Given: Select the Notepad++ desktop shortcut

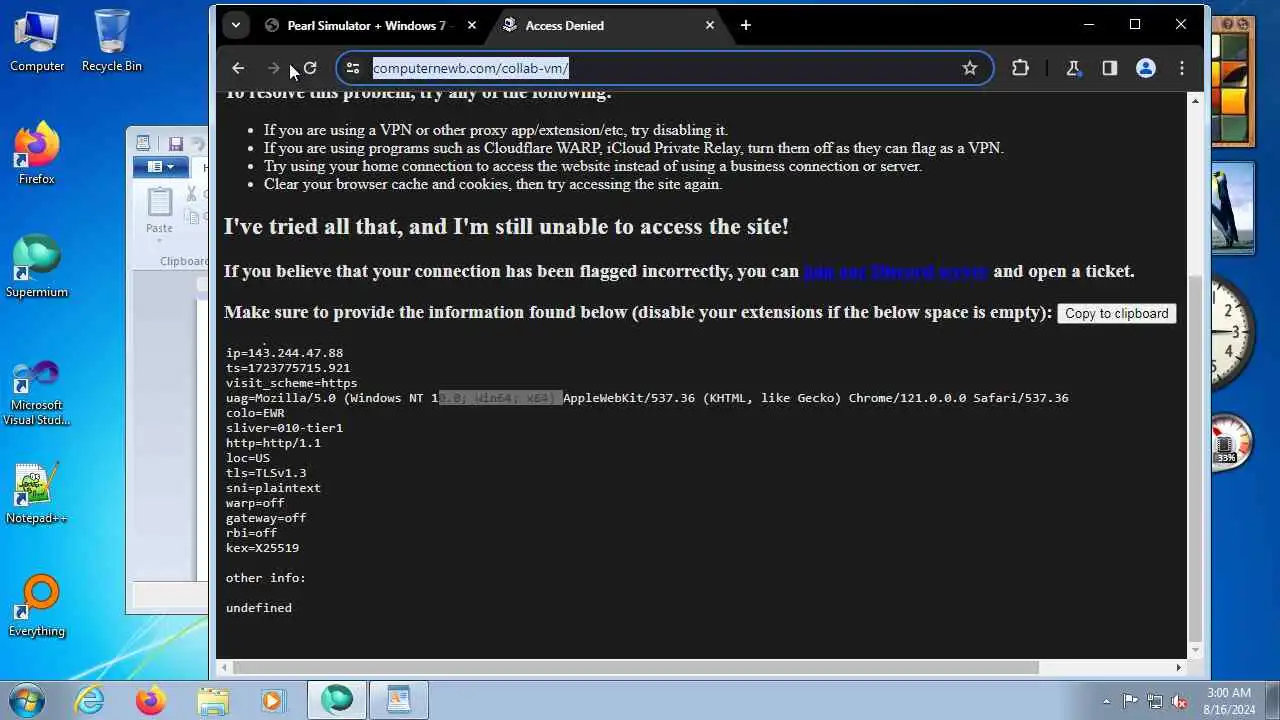Looking at the screenshot, I should coord(37,493).
